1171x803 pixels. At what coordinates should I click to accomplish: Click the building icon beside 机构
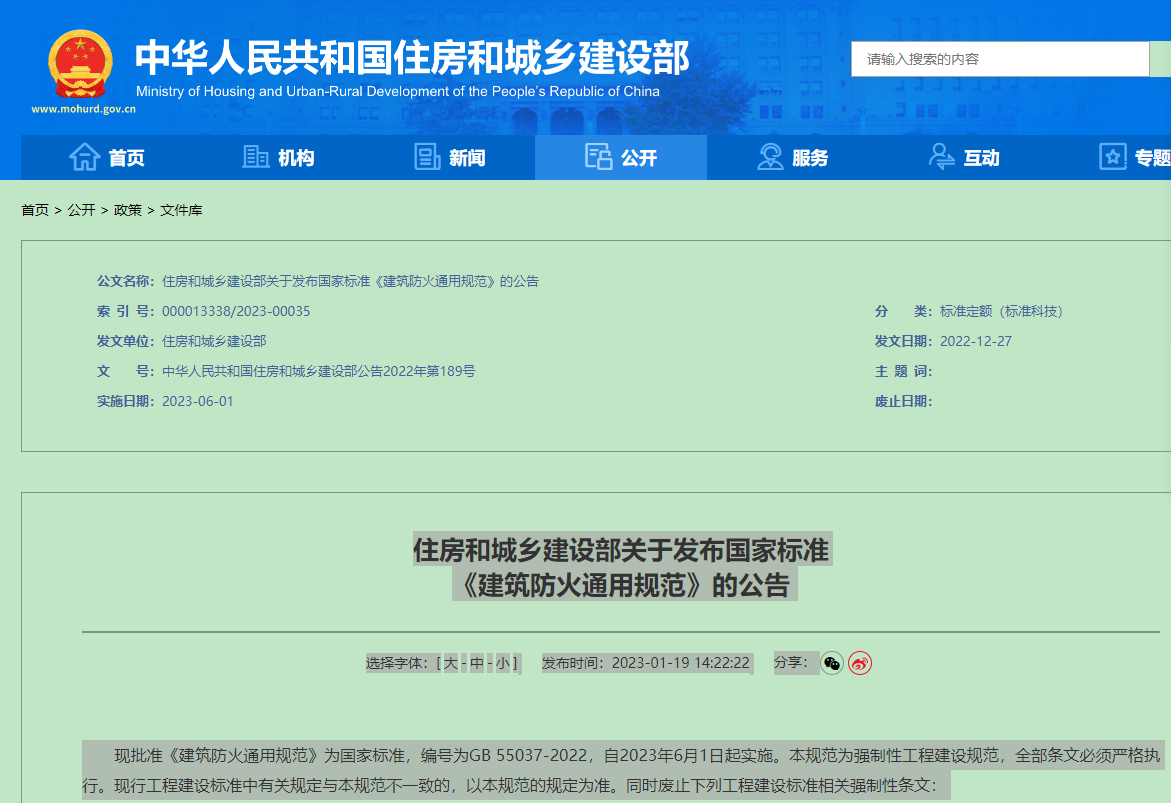coord(256,157)
